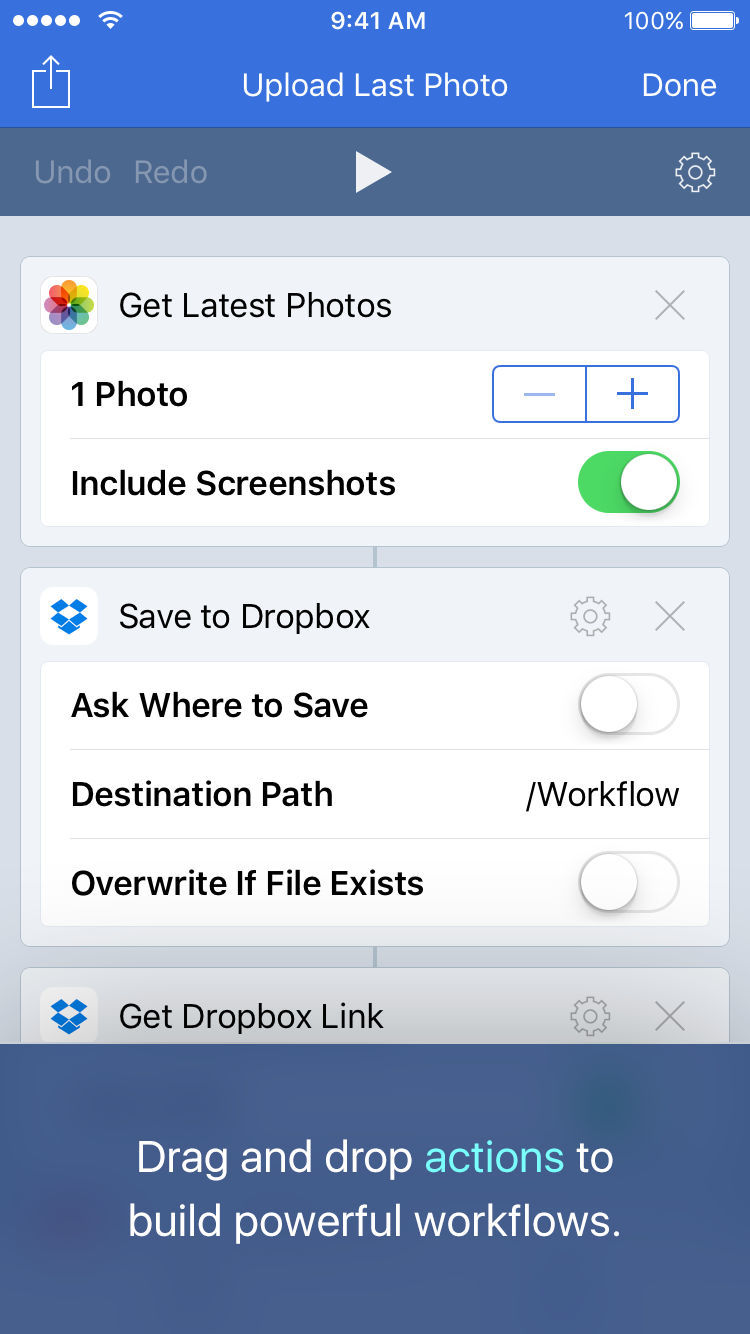The width and height of the screenshot is (750, 1334).
Task: Tap Done to finish editing
Action: tap(679, 85)
